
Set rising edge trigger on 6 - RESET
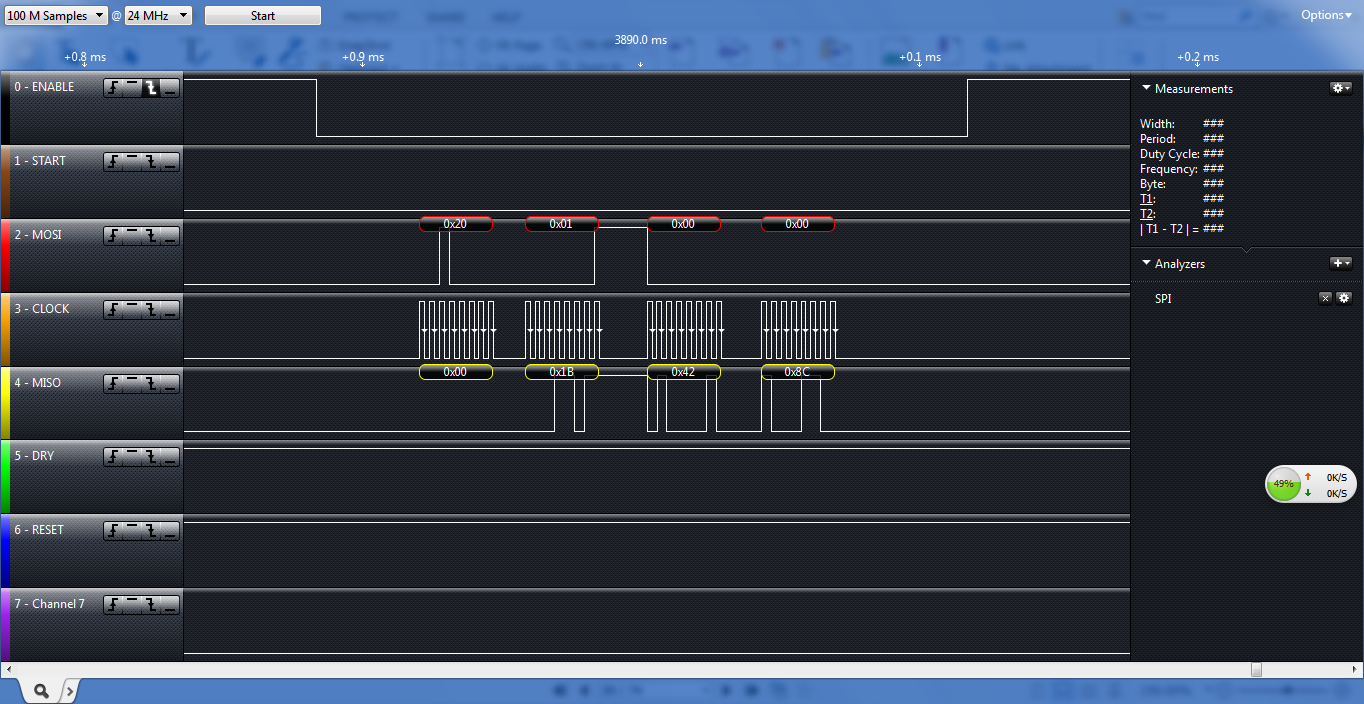[113, 530]
